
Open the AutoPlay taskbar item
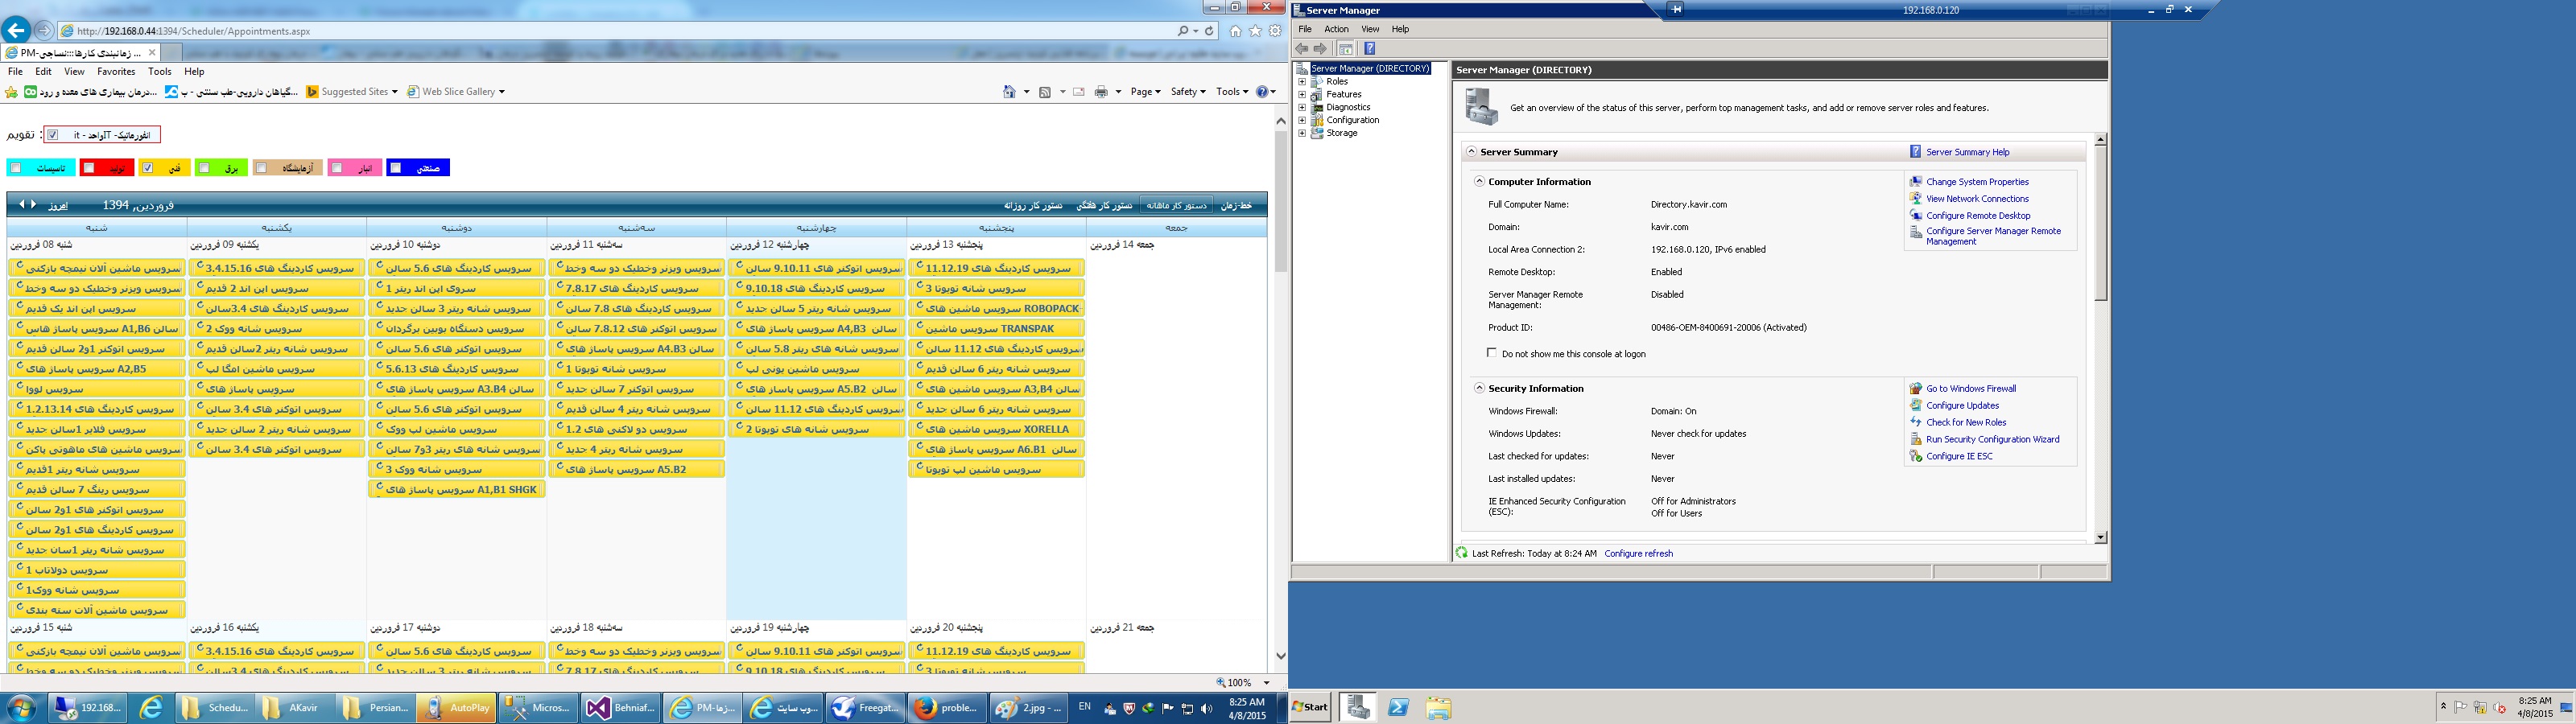pos(456,708)
